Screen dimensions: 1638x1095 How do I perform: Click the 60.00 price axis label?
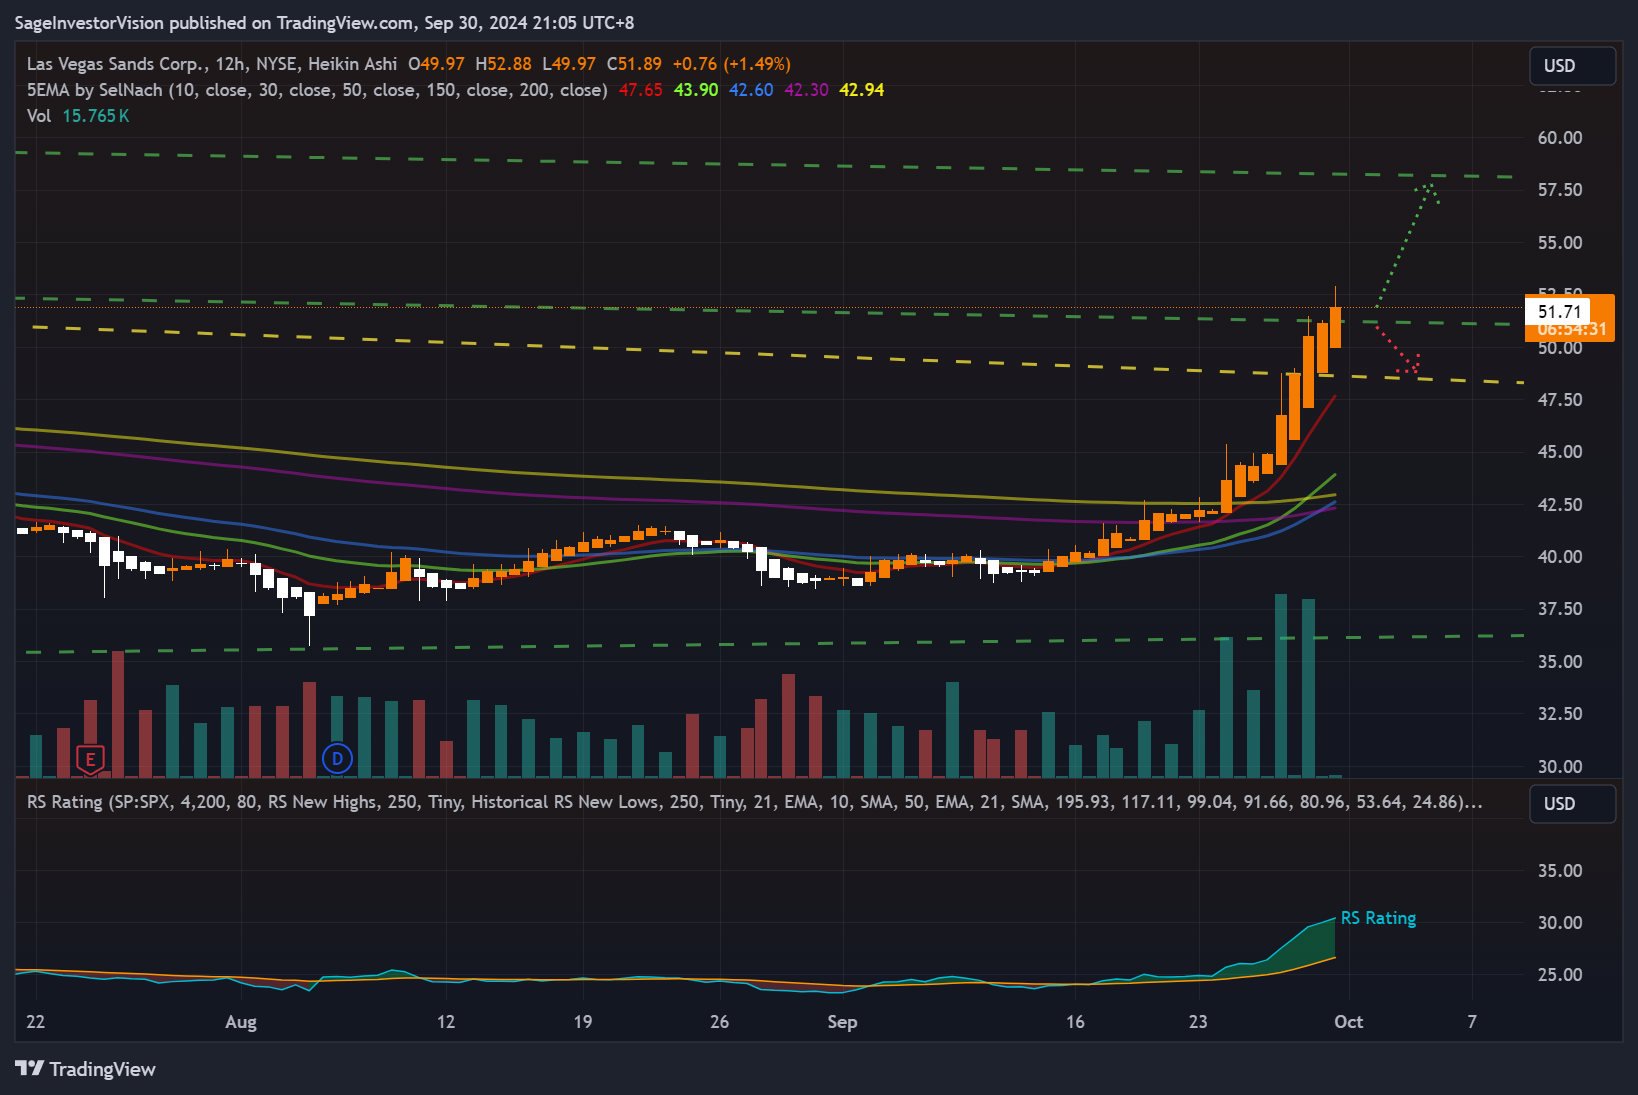pos(1560,138)
